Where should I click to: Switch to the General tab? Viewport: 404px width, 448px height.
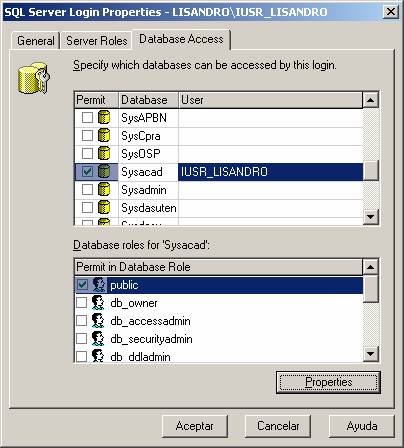pos(36,41)
